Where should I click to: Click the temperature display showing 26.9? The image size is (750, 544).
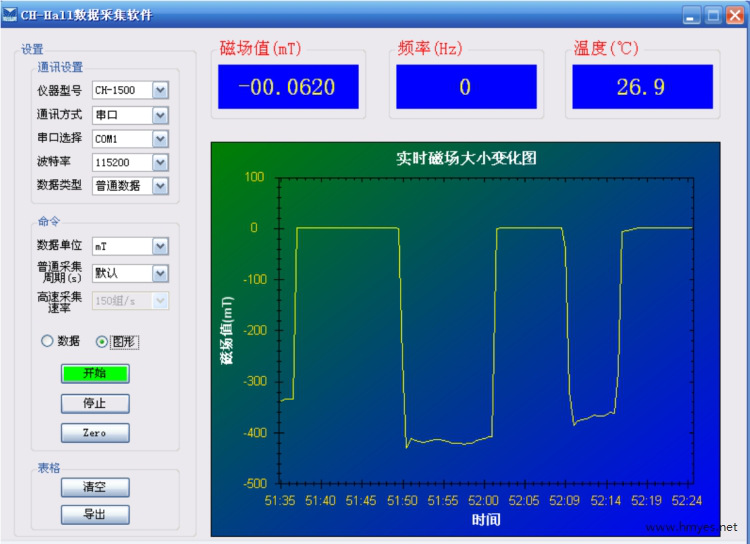[x=642, y=87]
